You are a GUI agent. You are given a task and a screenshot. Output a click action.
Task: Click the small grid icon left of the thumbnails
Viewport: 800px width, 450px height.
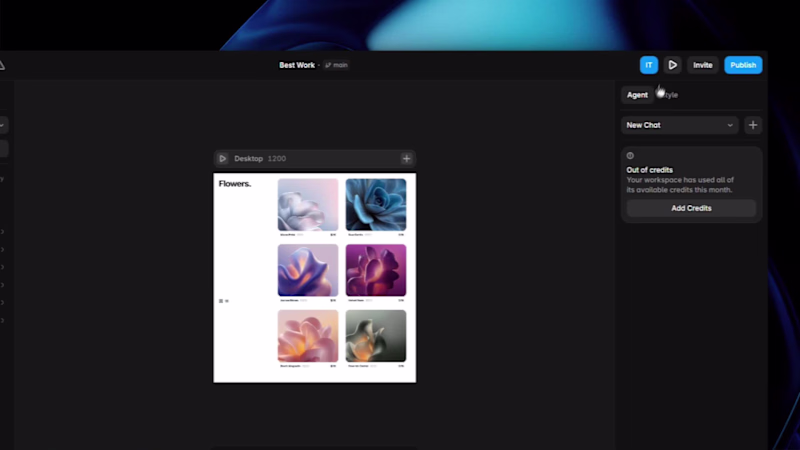tap(221, 301)
